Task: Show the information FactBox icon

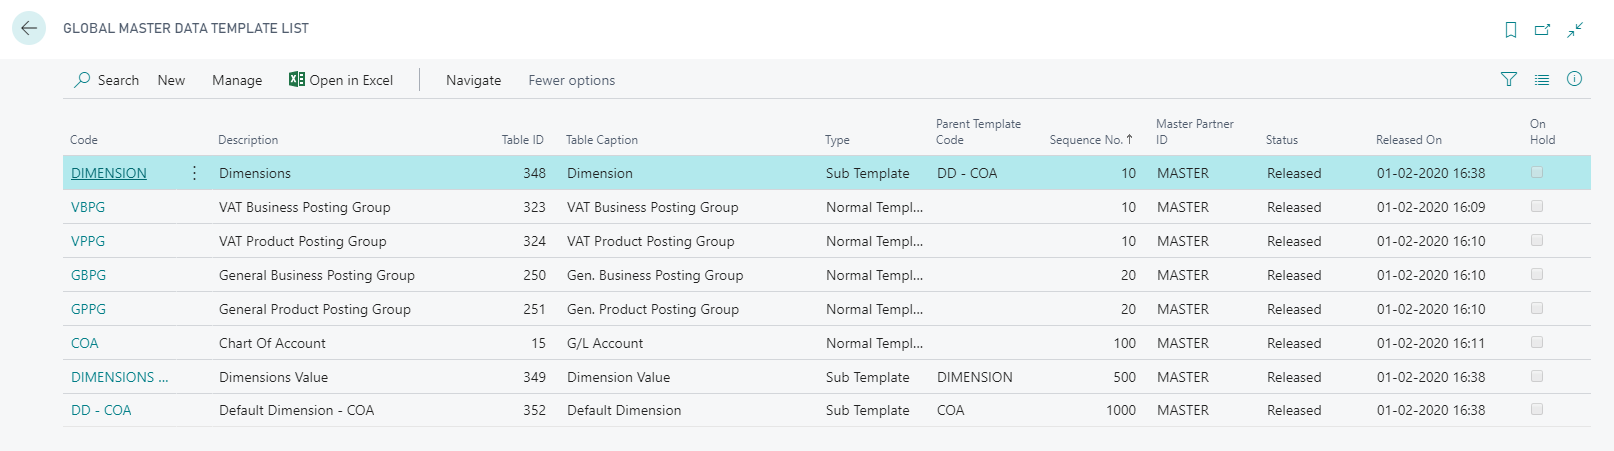Action: (x=1574, y=79)
